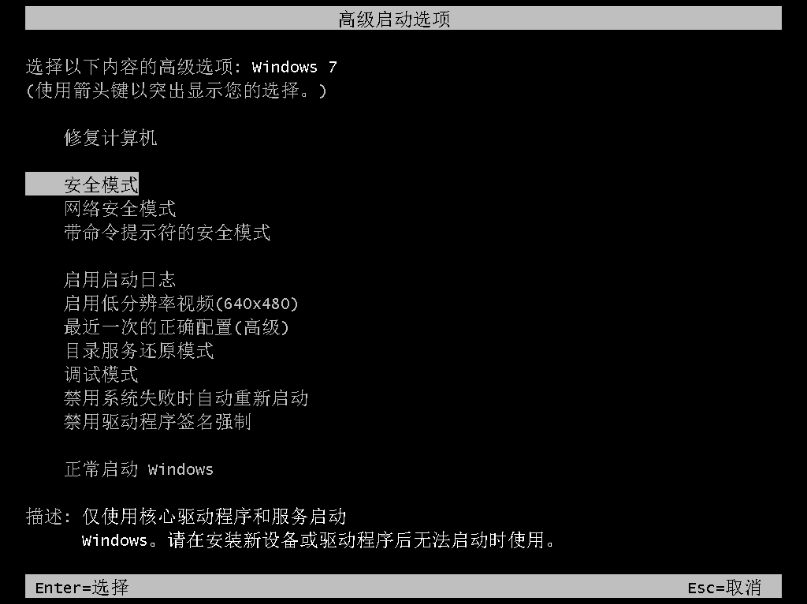The image size is (807, 604).
Task: Select 禁用驱动程序签名强制
Action: (x=157, y=422)
